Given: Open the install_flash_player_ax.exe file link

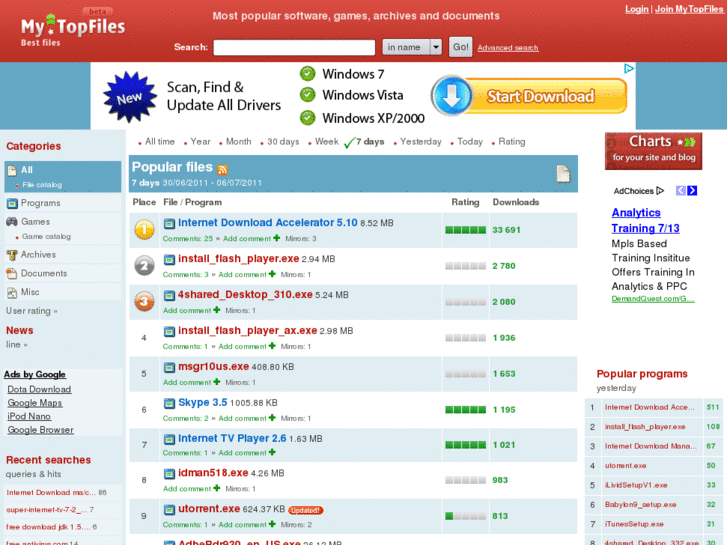Looking at the screenshot, I should [248, 330].
